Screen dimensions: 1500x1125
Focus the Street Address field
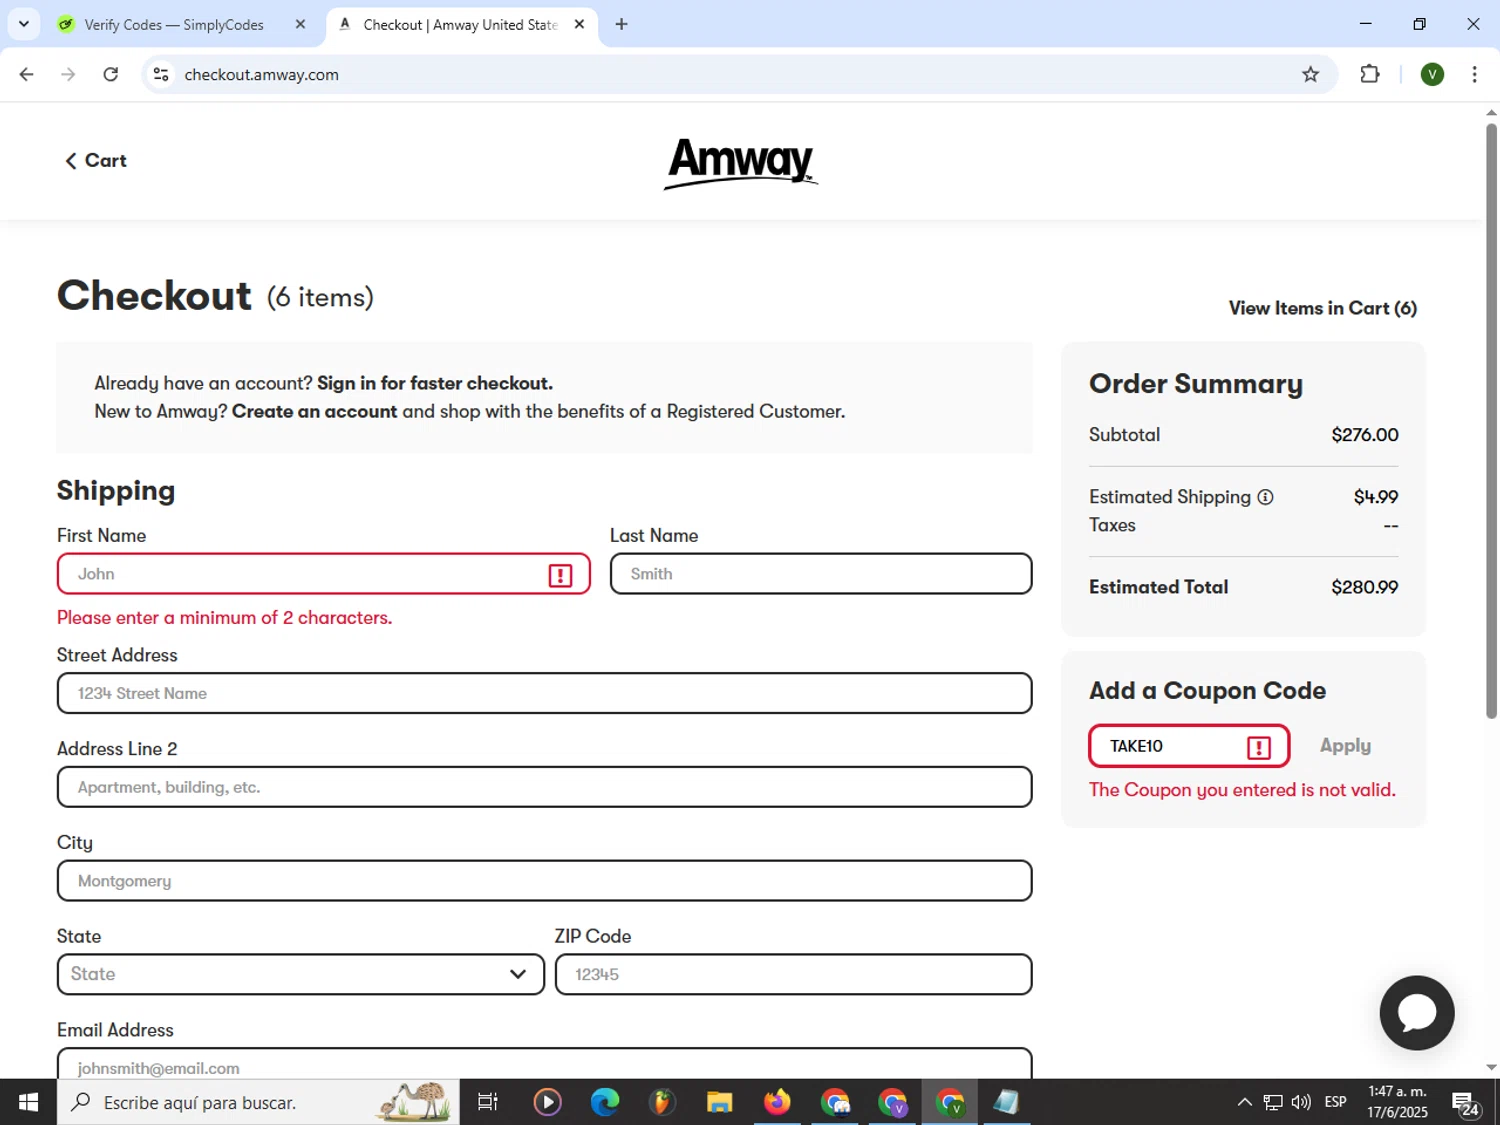[544, 693]
